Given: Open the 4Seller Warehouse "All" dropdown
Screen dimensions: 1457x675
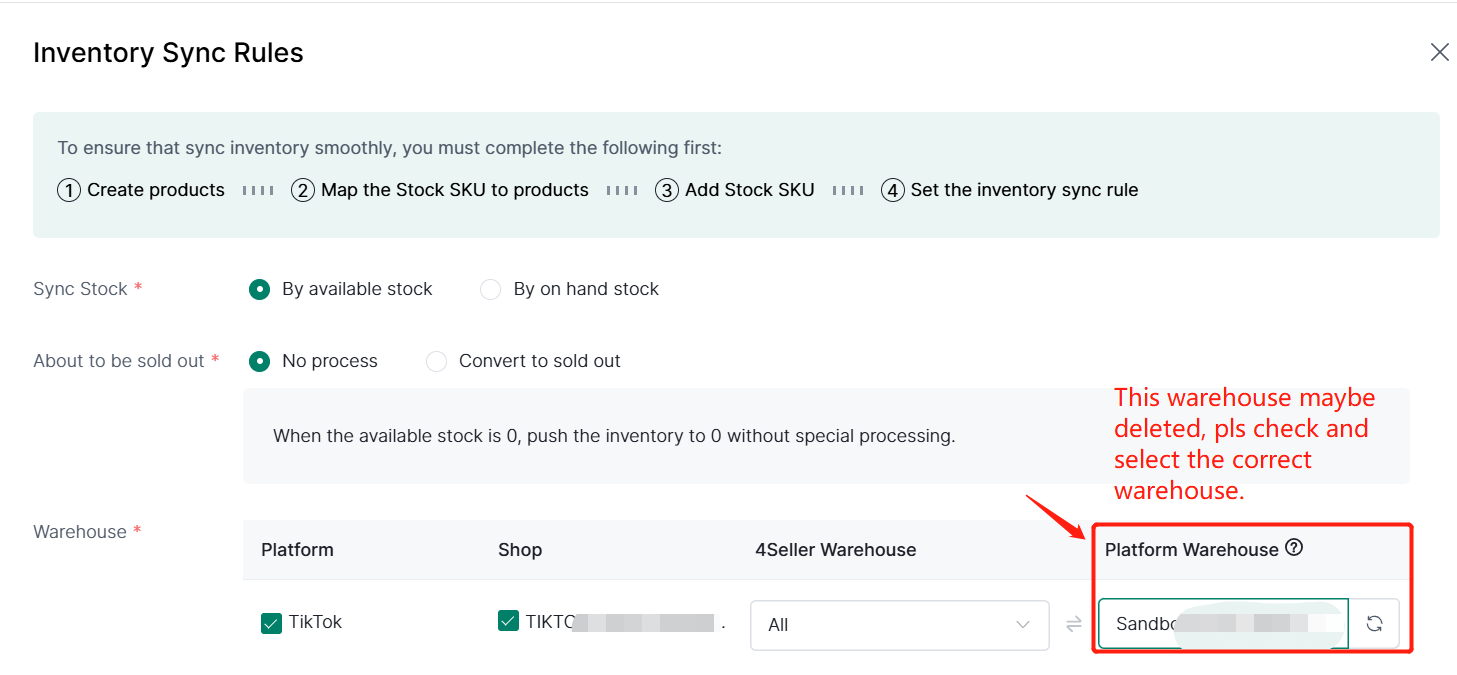Looking at the screenshot, I should tap(899, 624).
